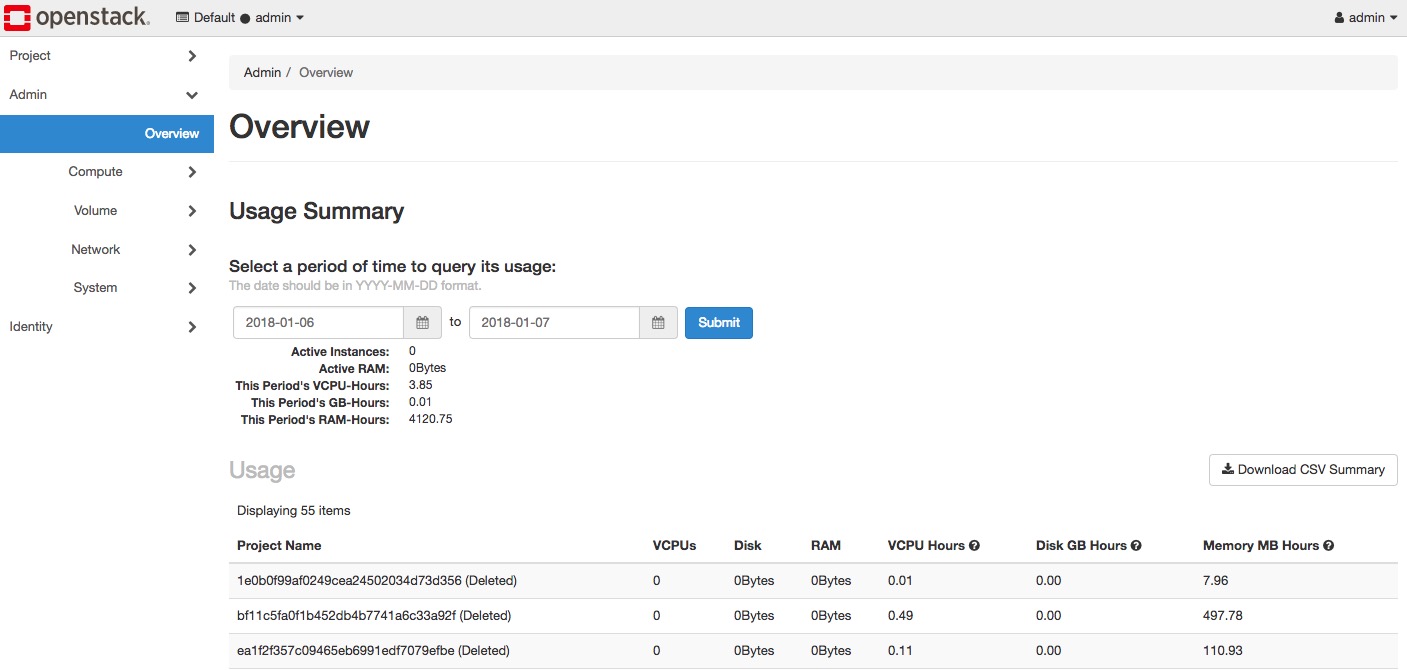
Task: Click the VCPU Hours help icon
Action: click(974, 546)
